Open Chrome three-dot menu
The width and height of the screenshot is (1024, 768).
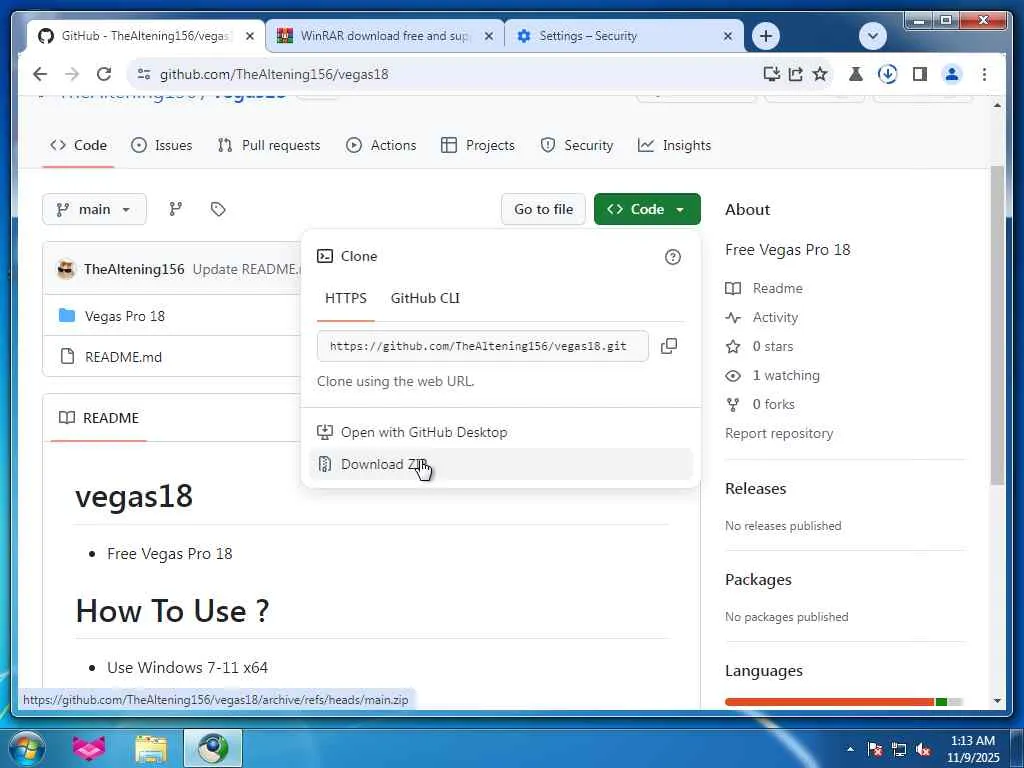pos(984,74)
